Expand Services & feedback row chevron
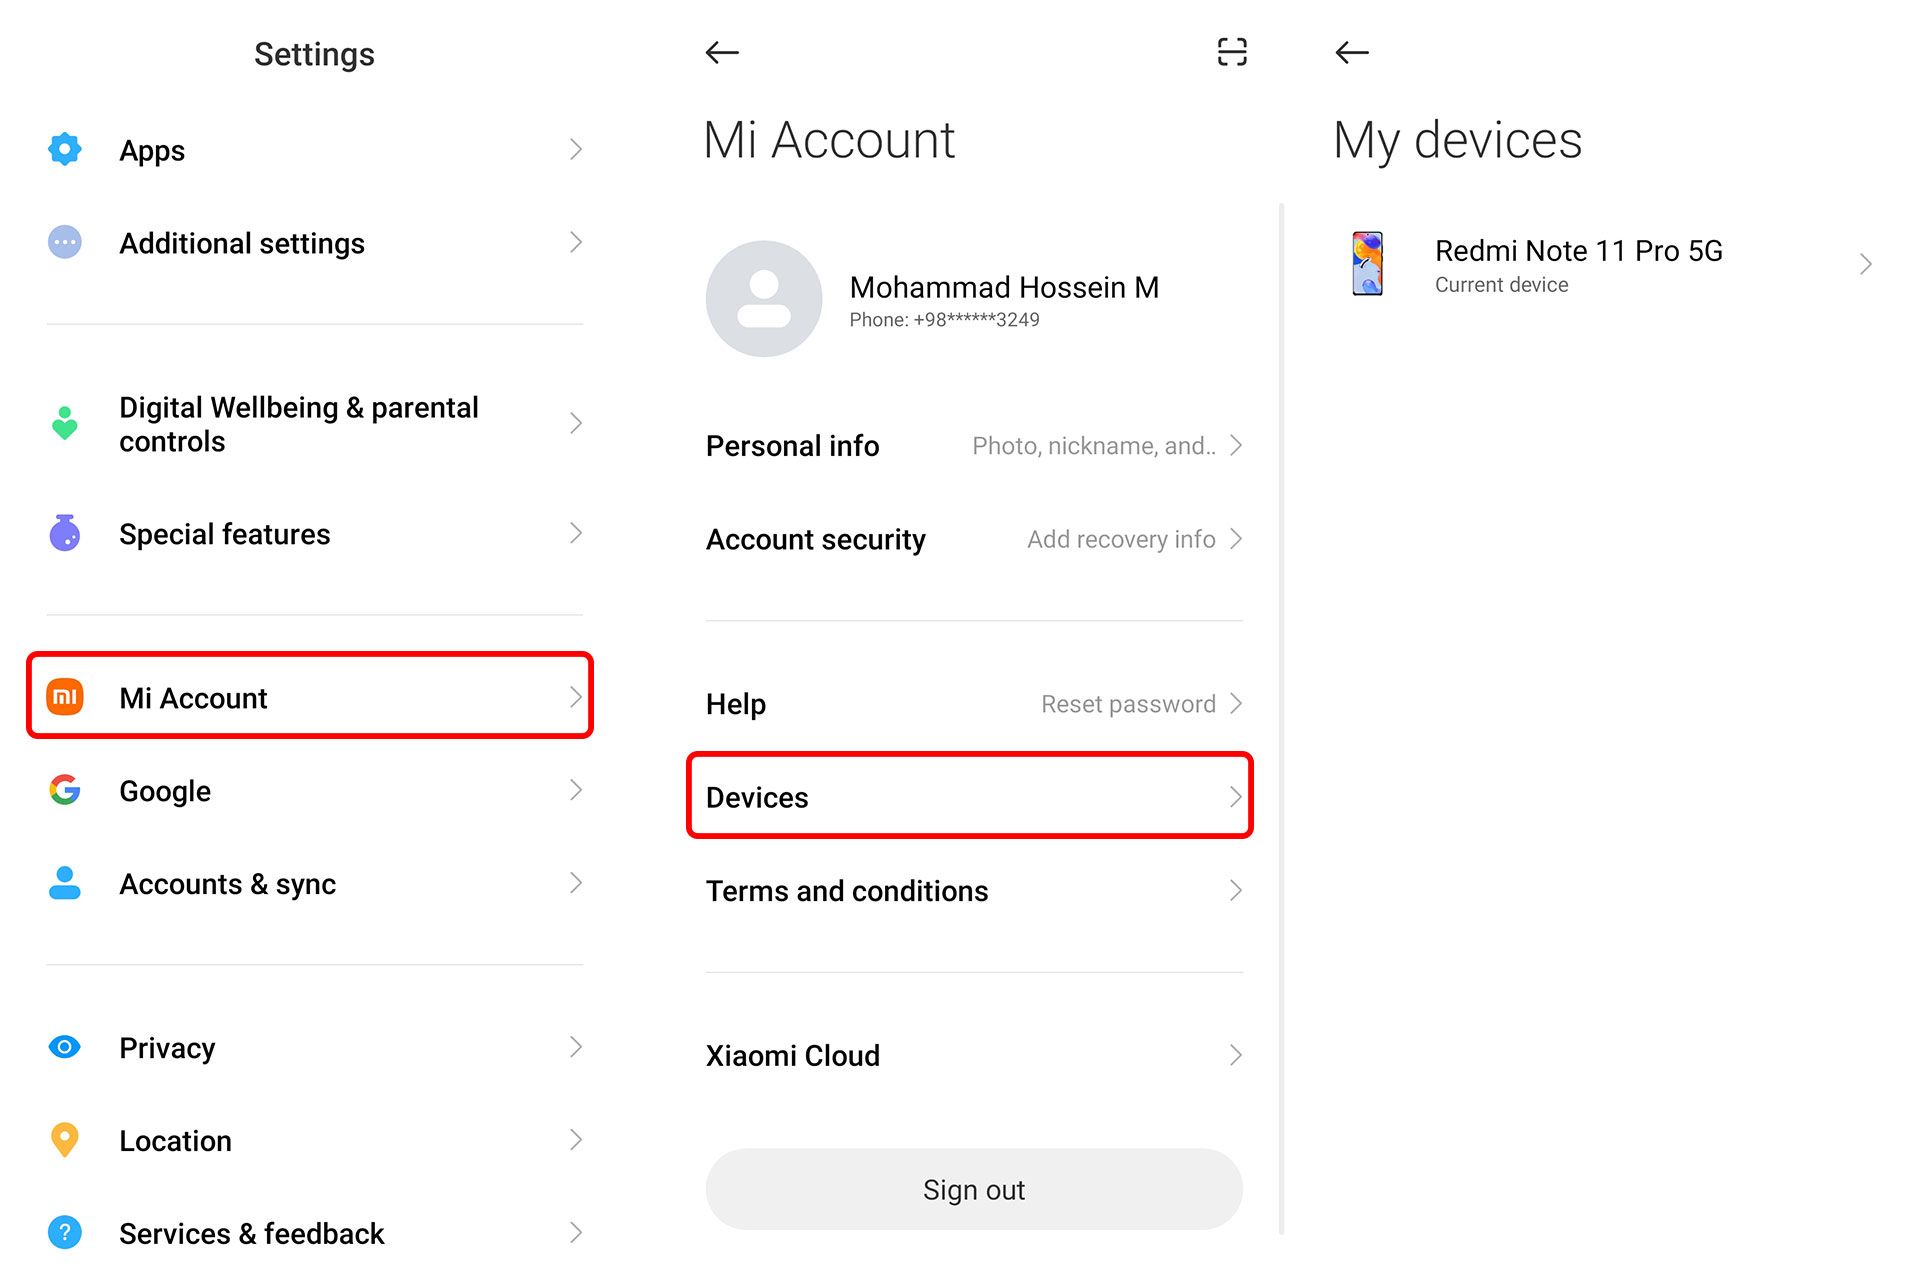 click(x=576, y=1233)
